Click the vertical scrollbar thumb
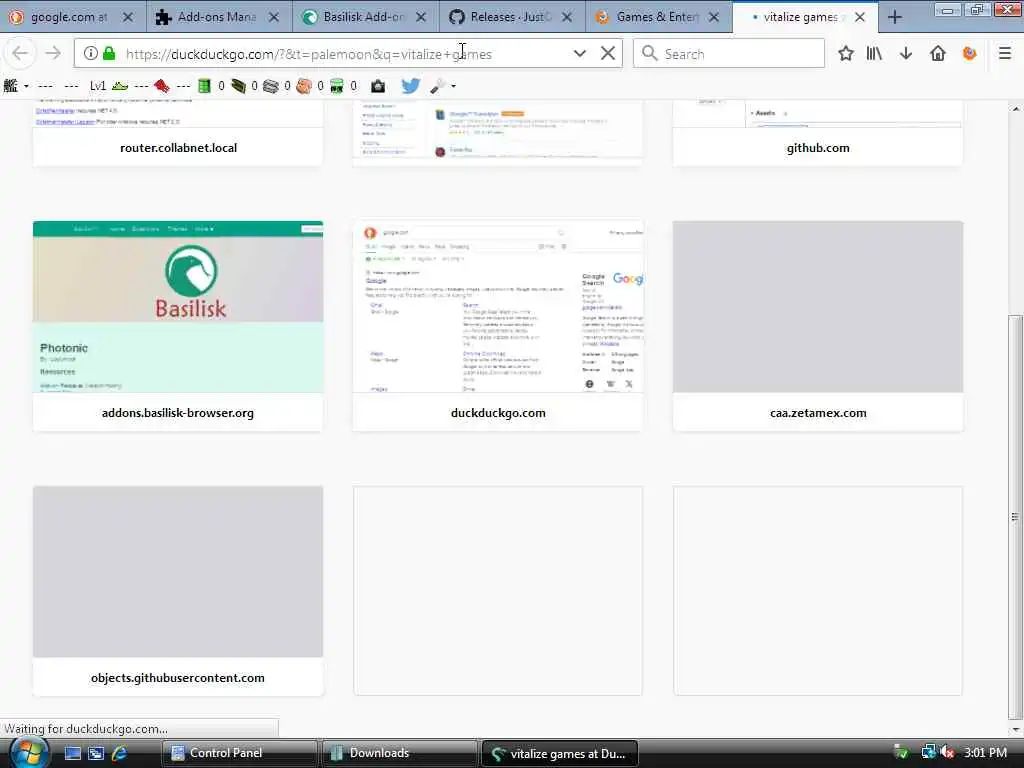 [x=1015, y=516]
